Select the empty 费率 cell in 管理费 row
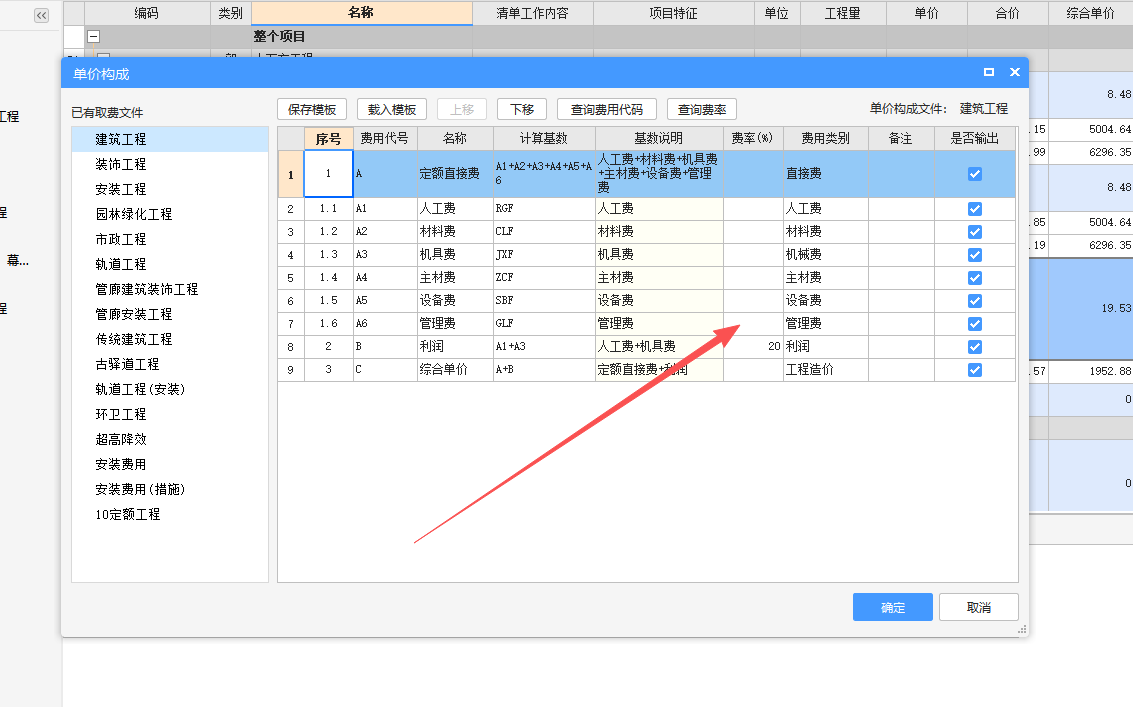 pos(753,324)
